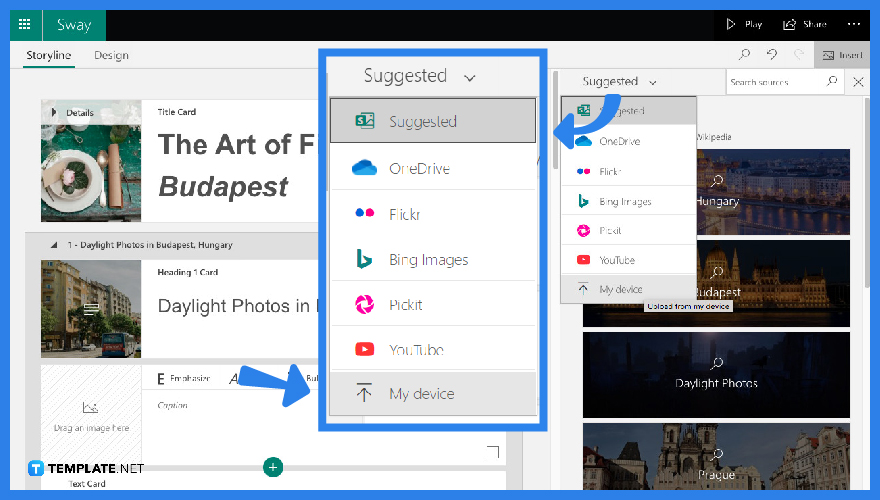Viewport: 880px width, 500px height.
Task: Click the Sway logo label
Action: coord(74,25)
